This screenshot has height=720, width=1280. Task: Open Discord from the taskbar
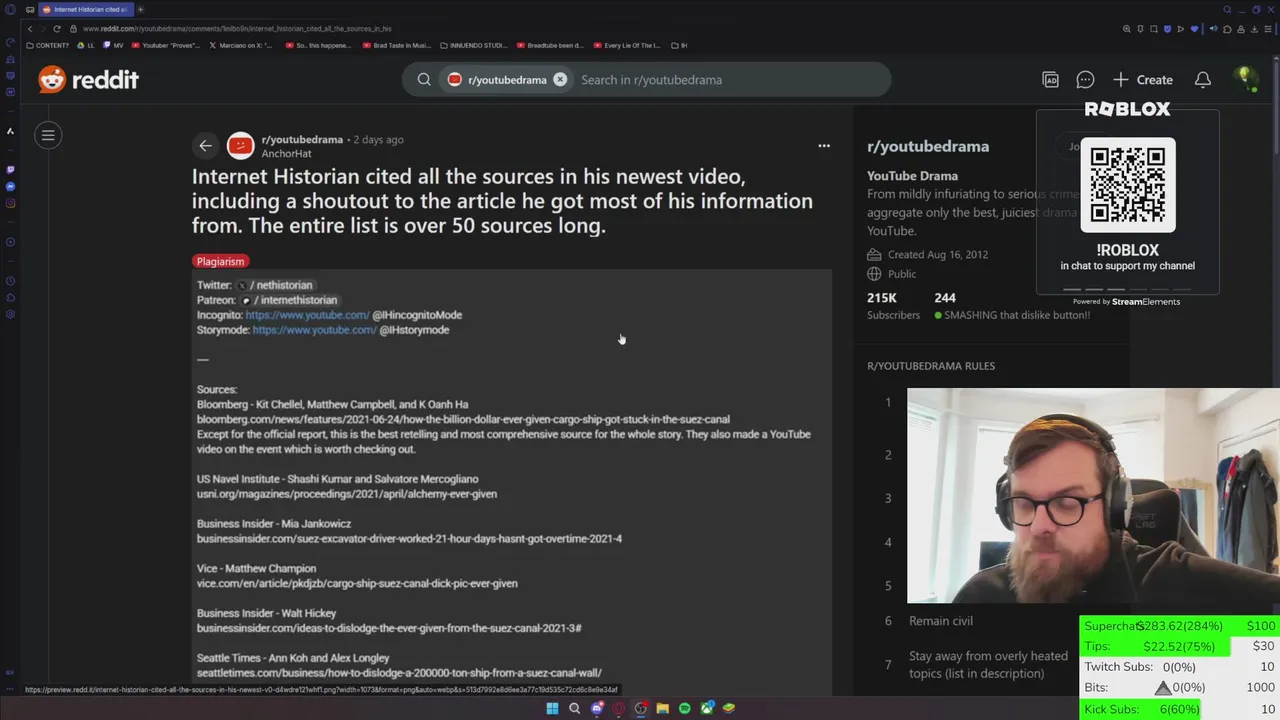[x=597, y=708]
